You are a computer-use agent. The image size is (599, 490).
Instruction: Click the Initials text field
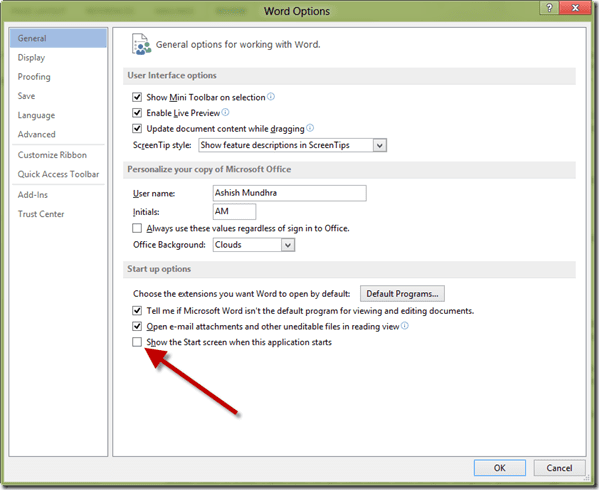[234, 212]
